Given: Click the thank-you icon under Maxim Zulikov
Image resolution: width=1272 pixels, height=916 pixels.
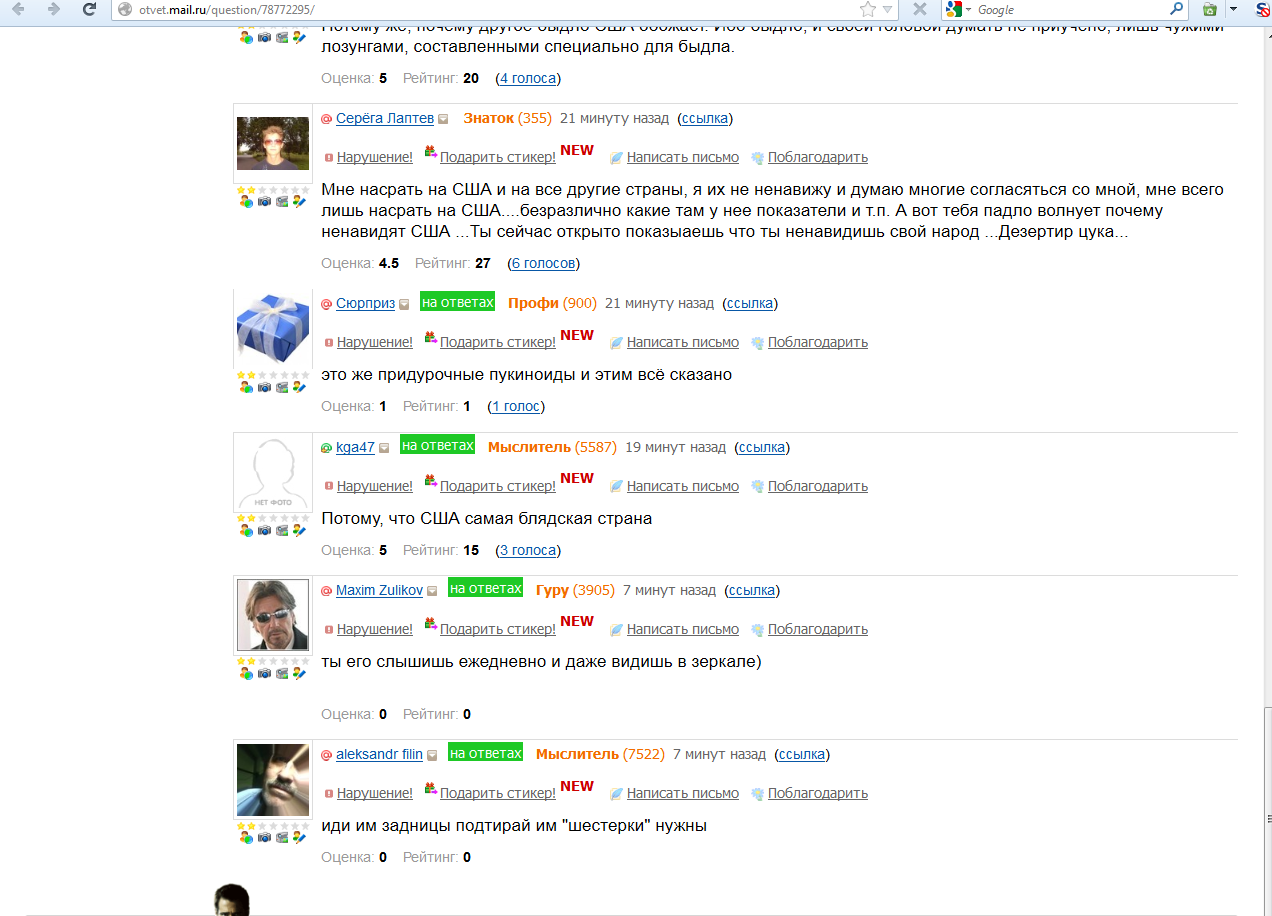Looking at the screenshot, I should 758,630.
